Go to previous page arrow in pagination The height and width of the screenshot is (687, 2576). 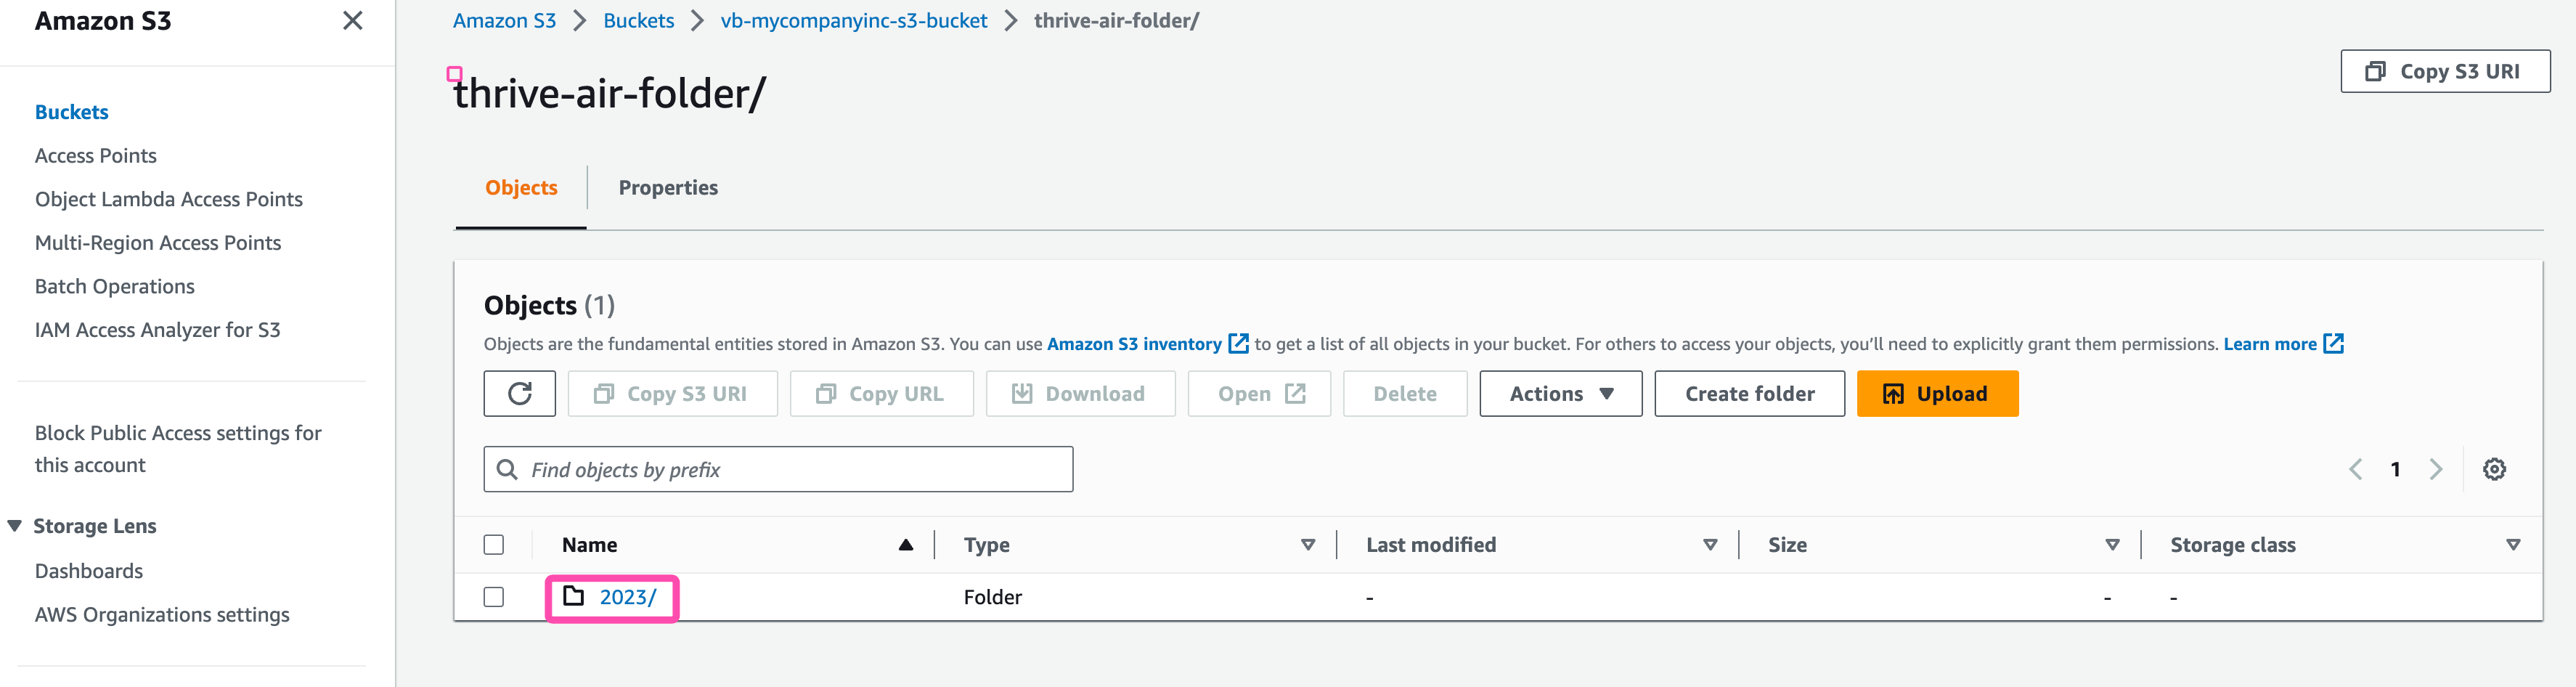pyautogui.click(x=2355, y=469)
